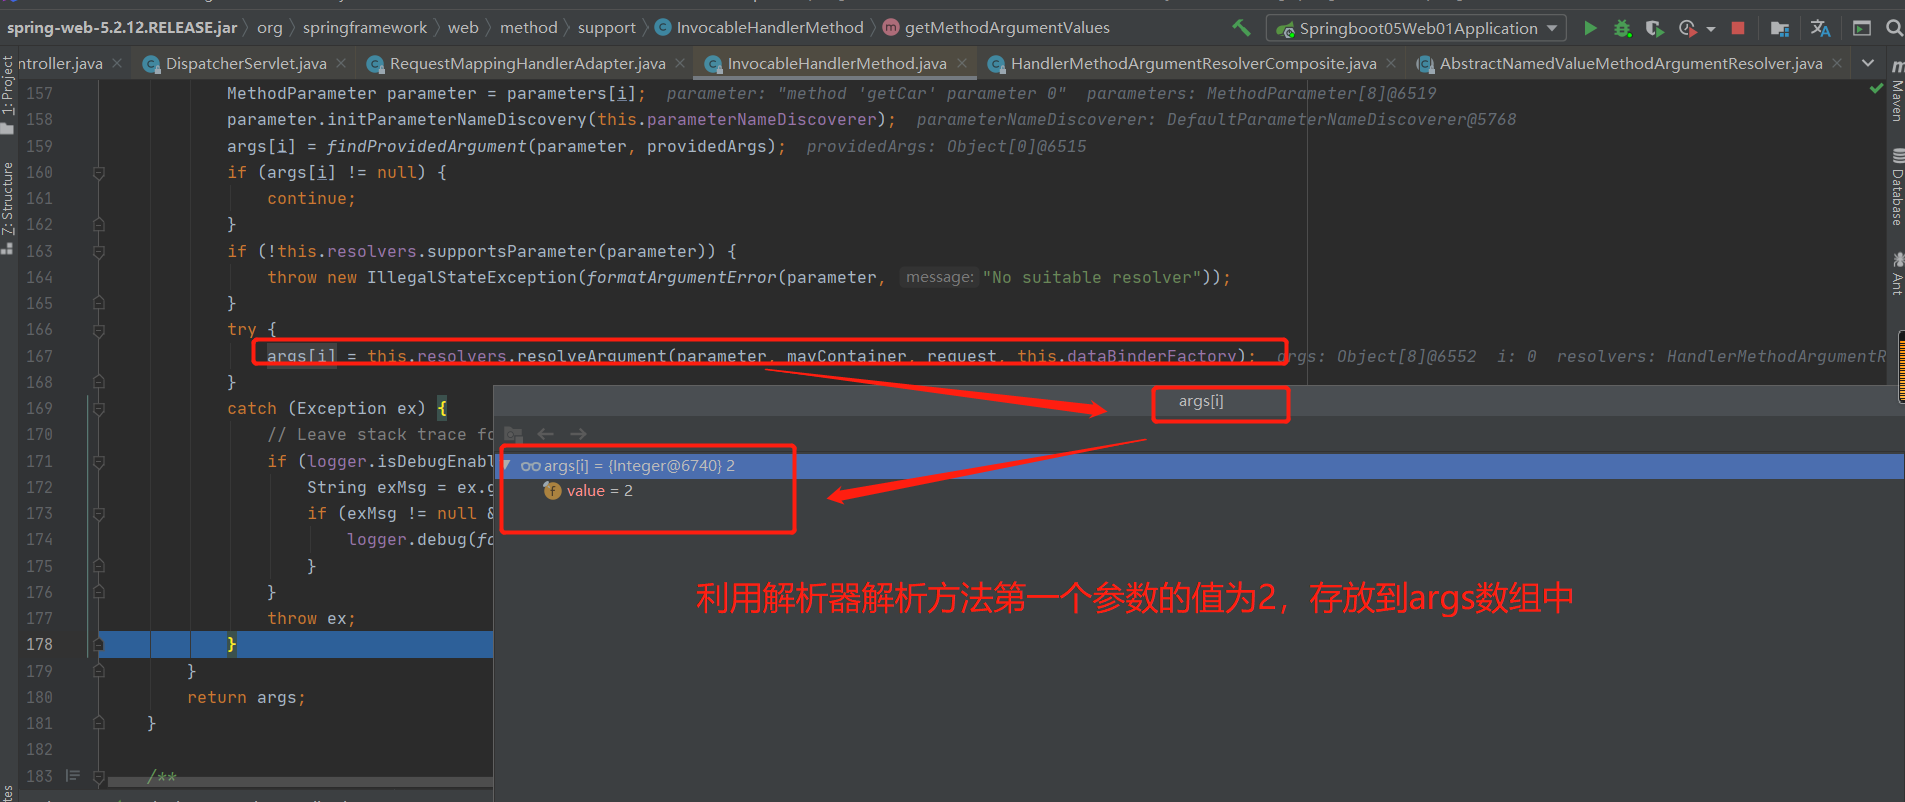Close AbstractNamedValueMethodArgumentResolver.java tab

(x=1837, y=63)
